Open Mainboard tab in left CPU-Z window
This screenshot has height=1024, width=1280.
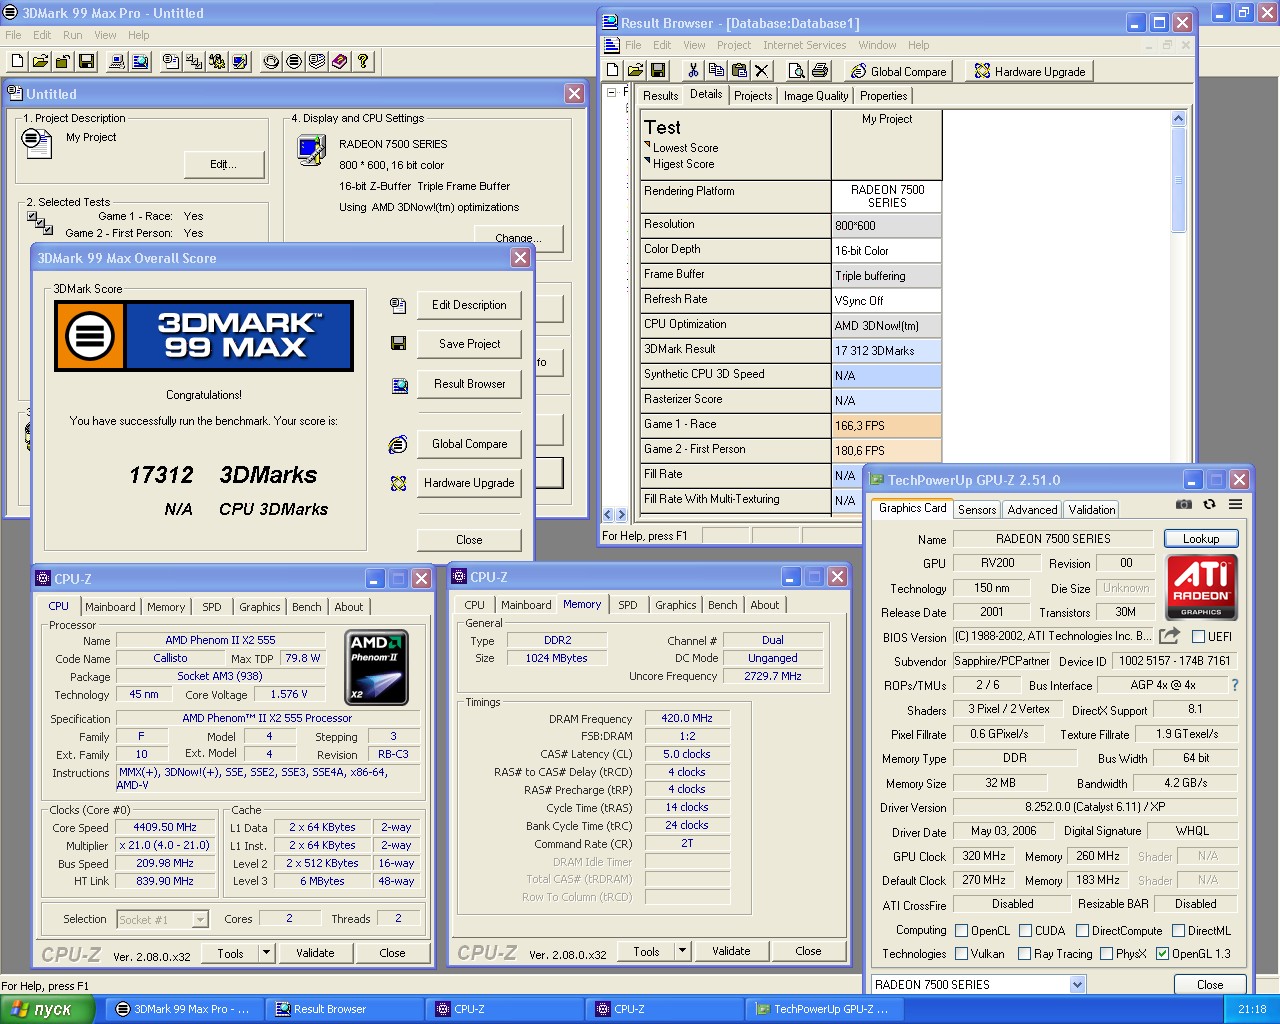pos(110,607)
